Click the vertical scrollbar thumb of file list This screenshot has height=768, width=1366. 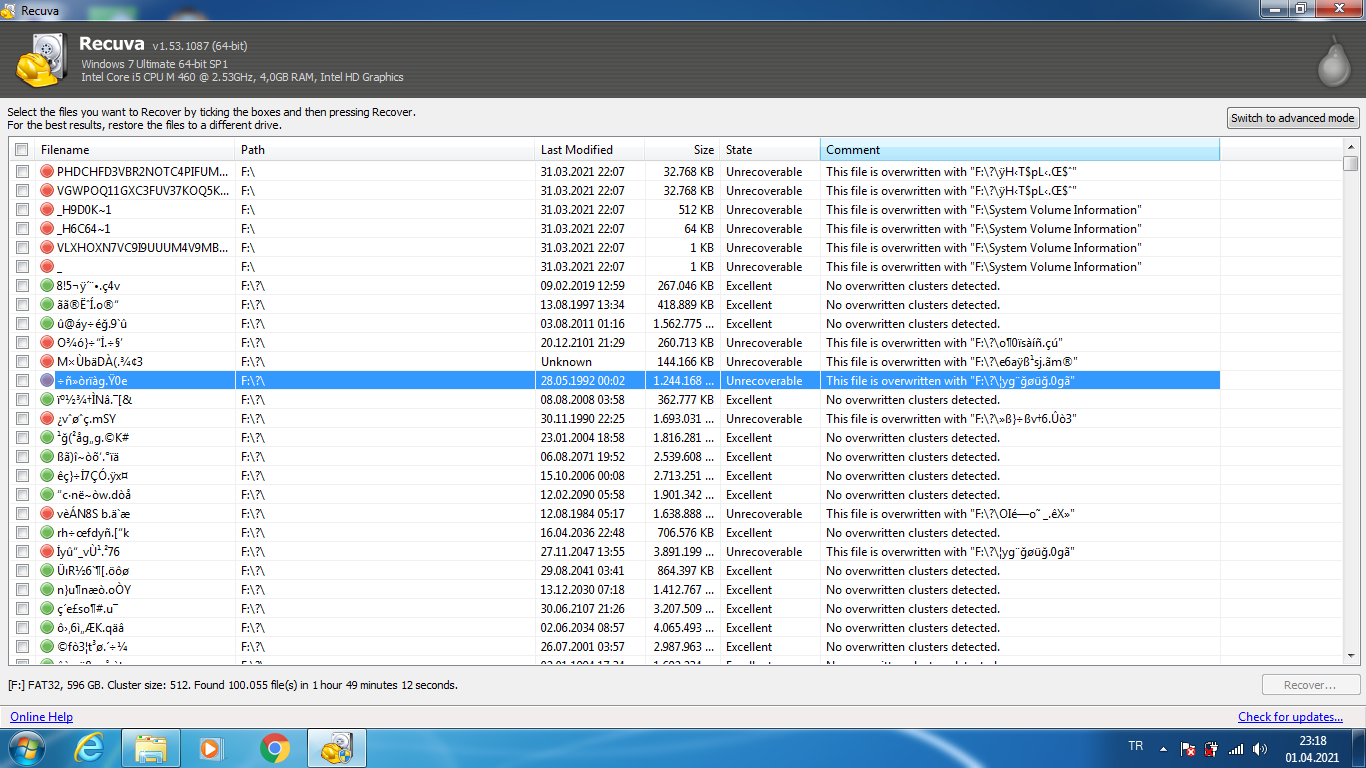click(x=1350, y=163)
